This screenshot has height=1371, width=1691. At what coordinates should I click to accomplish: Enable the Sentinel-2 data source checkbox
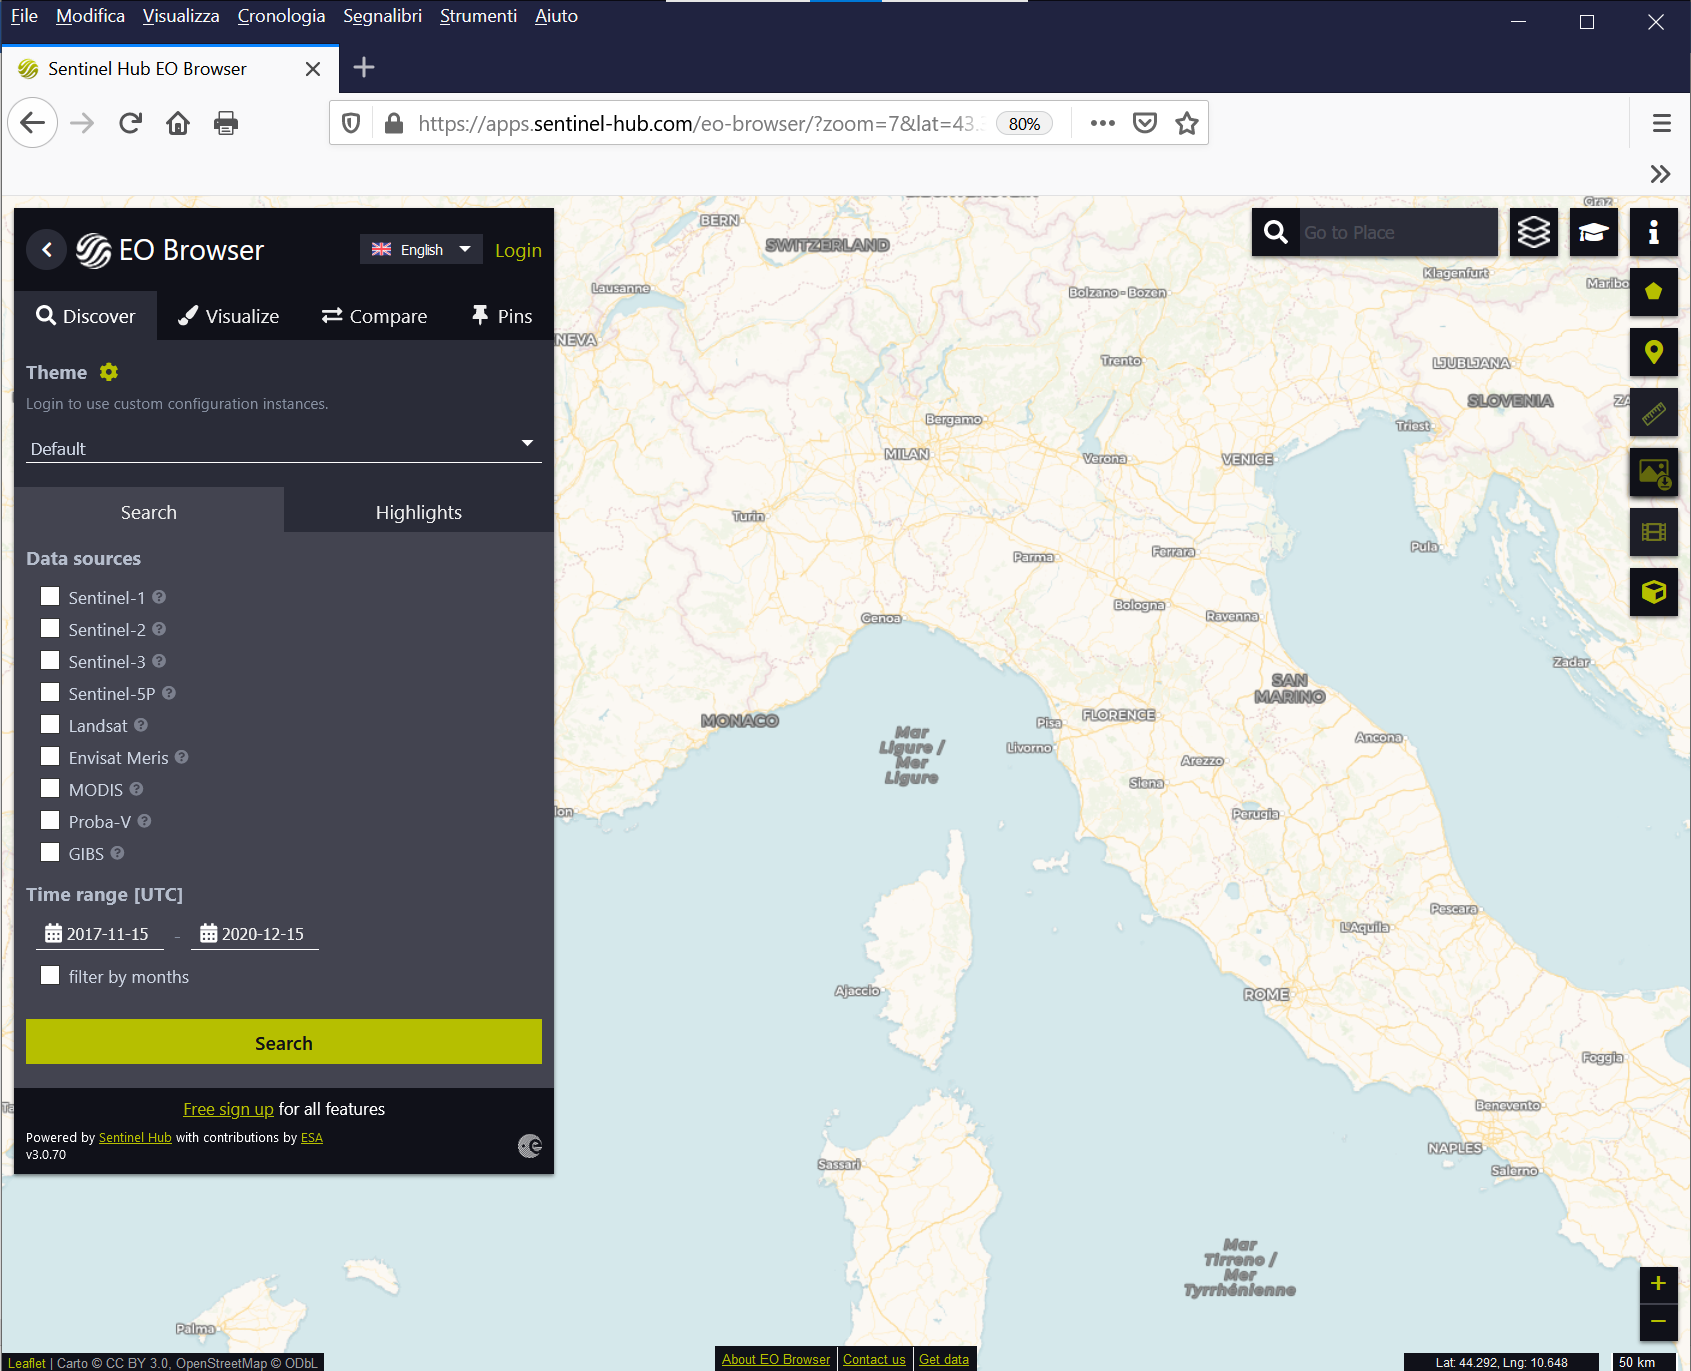coord(50,628)
